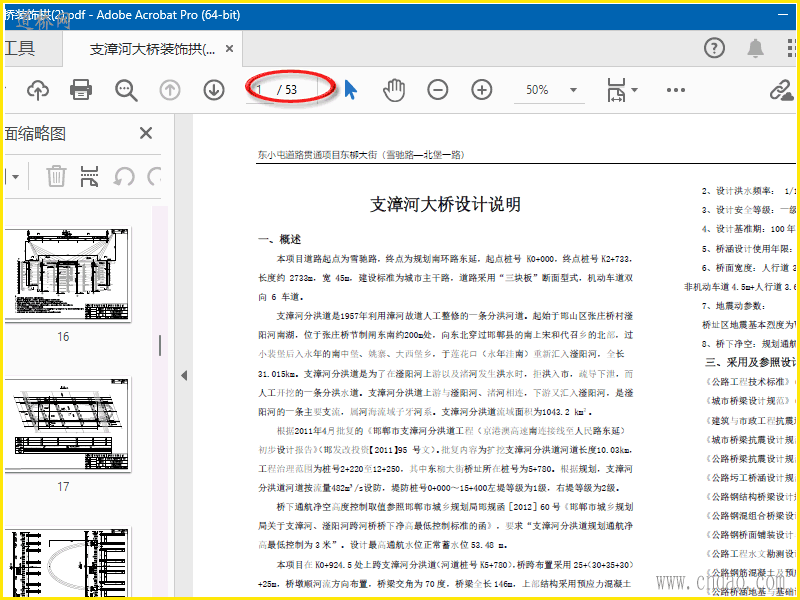Activate the hand pan tool
Viewport: 800px width, 600px height.
[x=394, y=90]
